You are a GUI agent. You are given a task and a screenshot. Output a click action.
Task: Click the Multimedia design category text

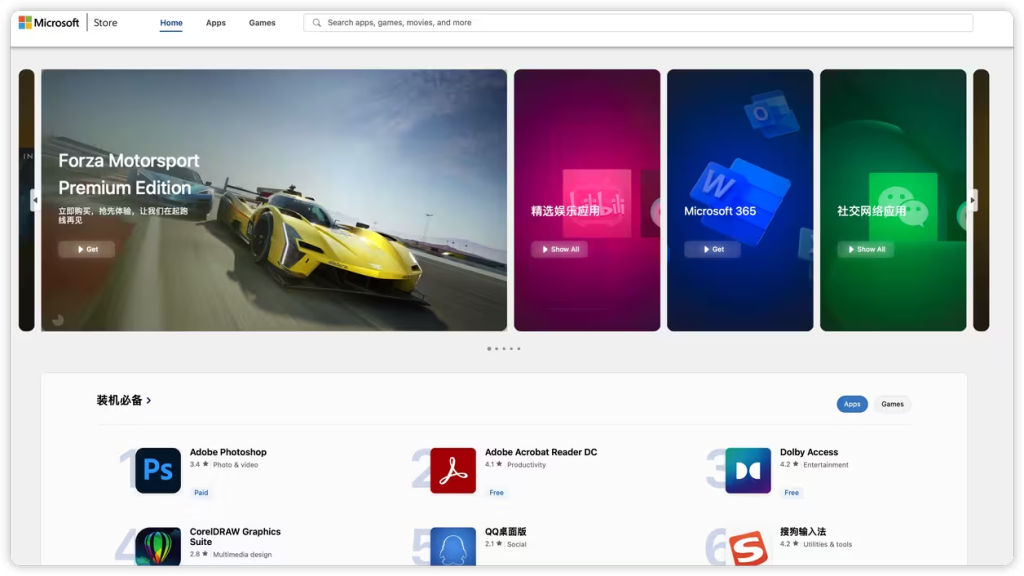pos(242,554)
